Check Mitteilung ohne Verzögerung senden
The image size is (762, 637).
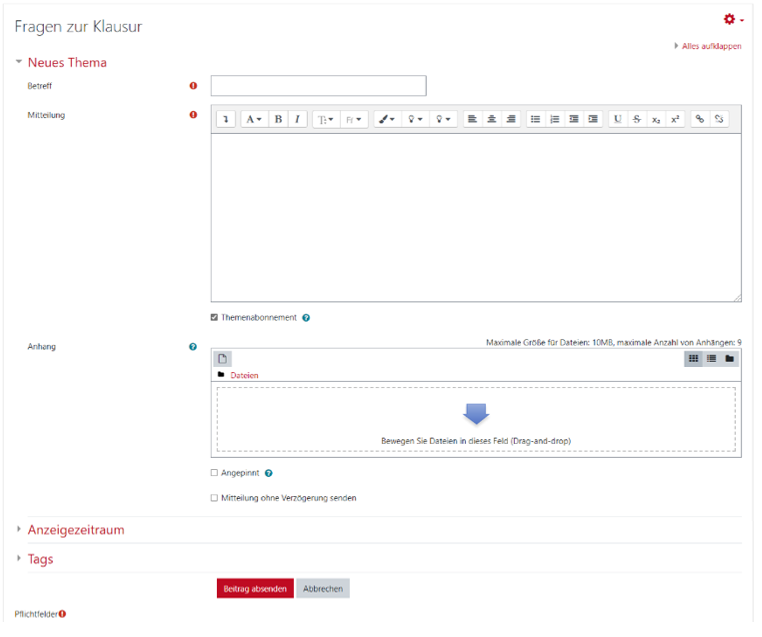coord(214,498)
